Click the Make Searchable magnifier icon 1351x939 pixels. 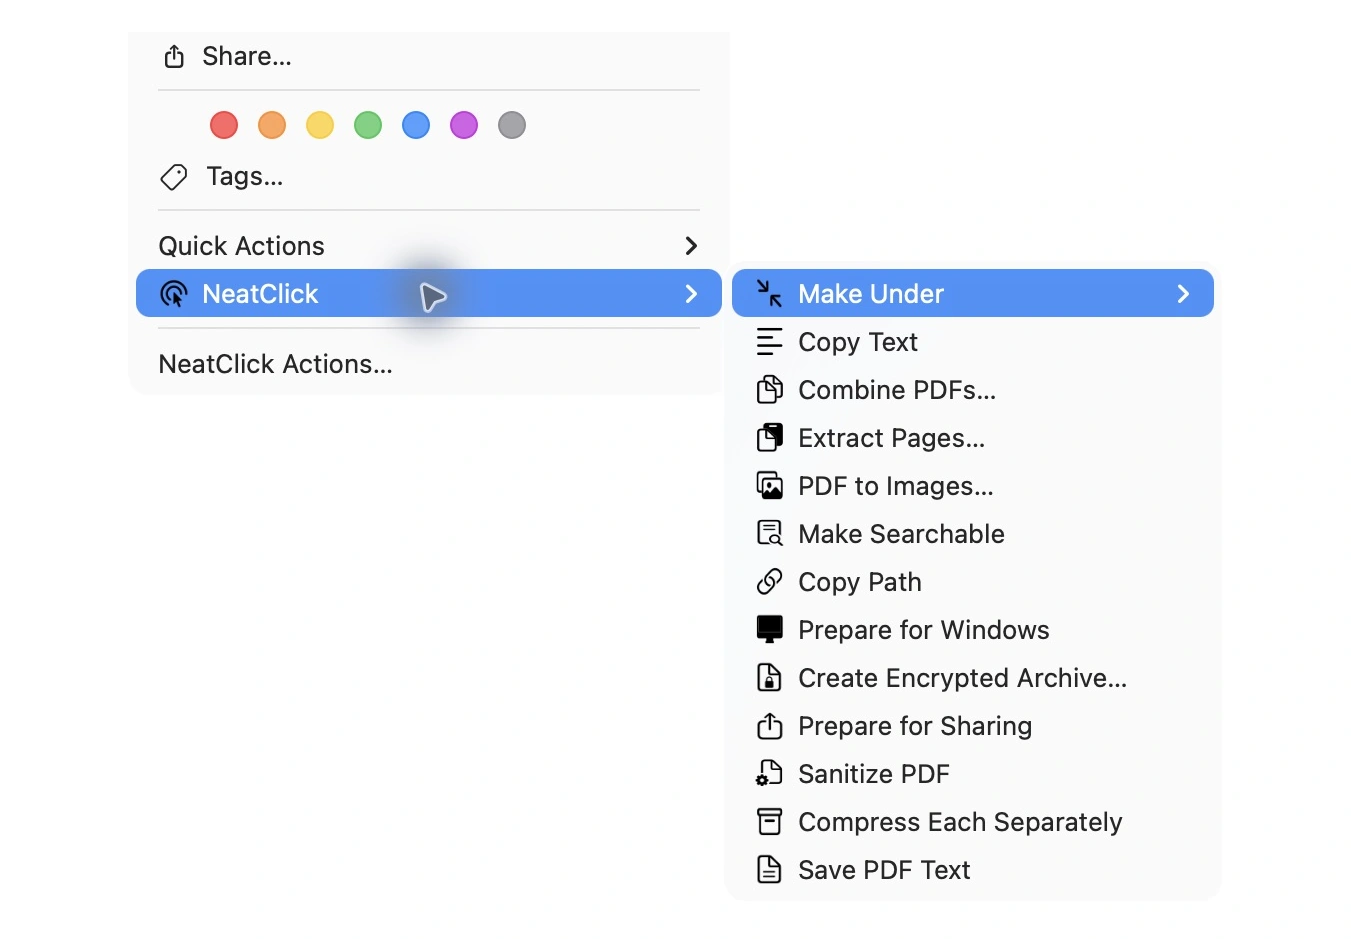[x=769, y=534]
